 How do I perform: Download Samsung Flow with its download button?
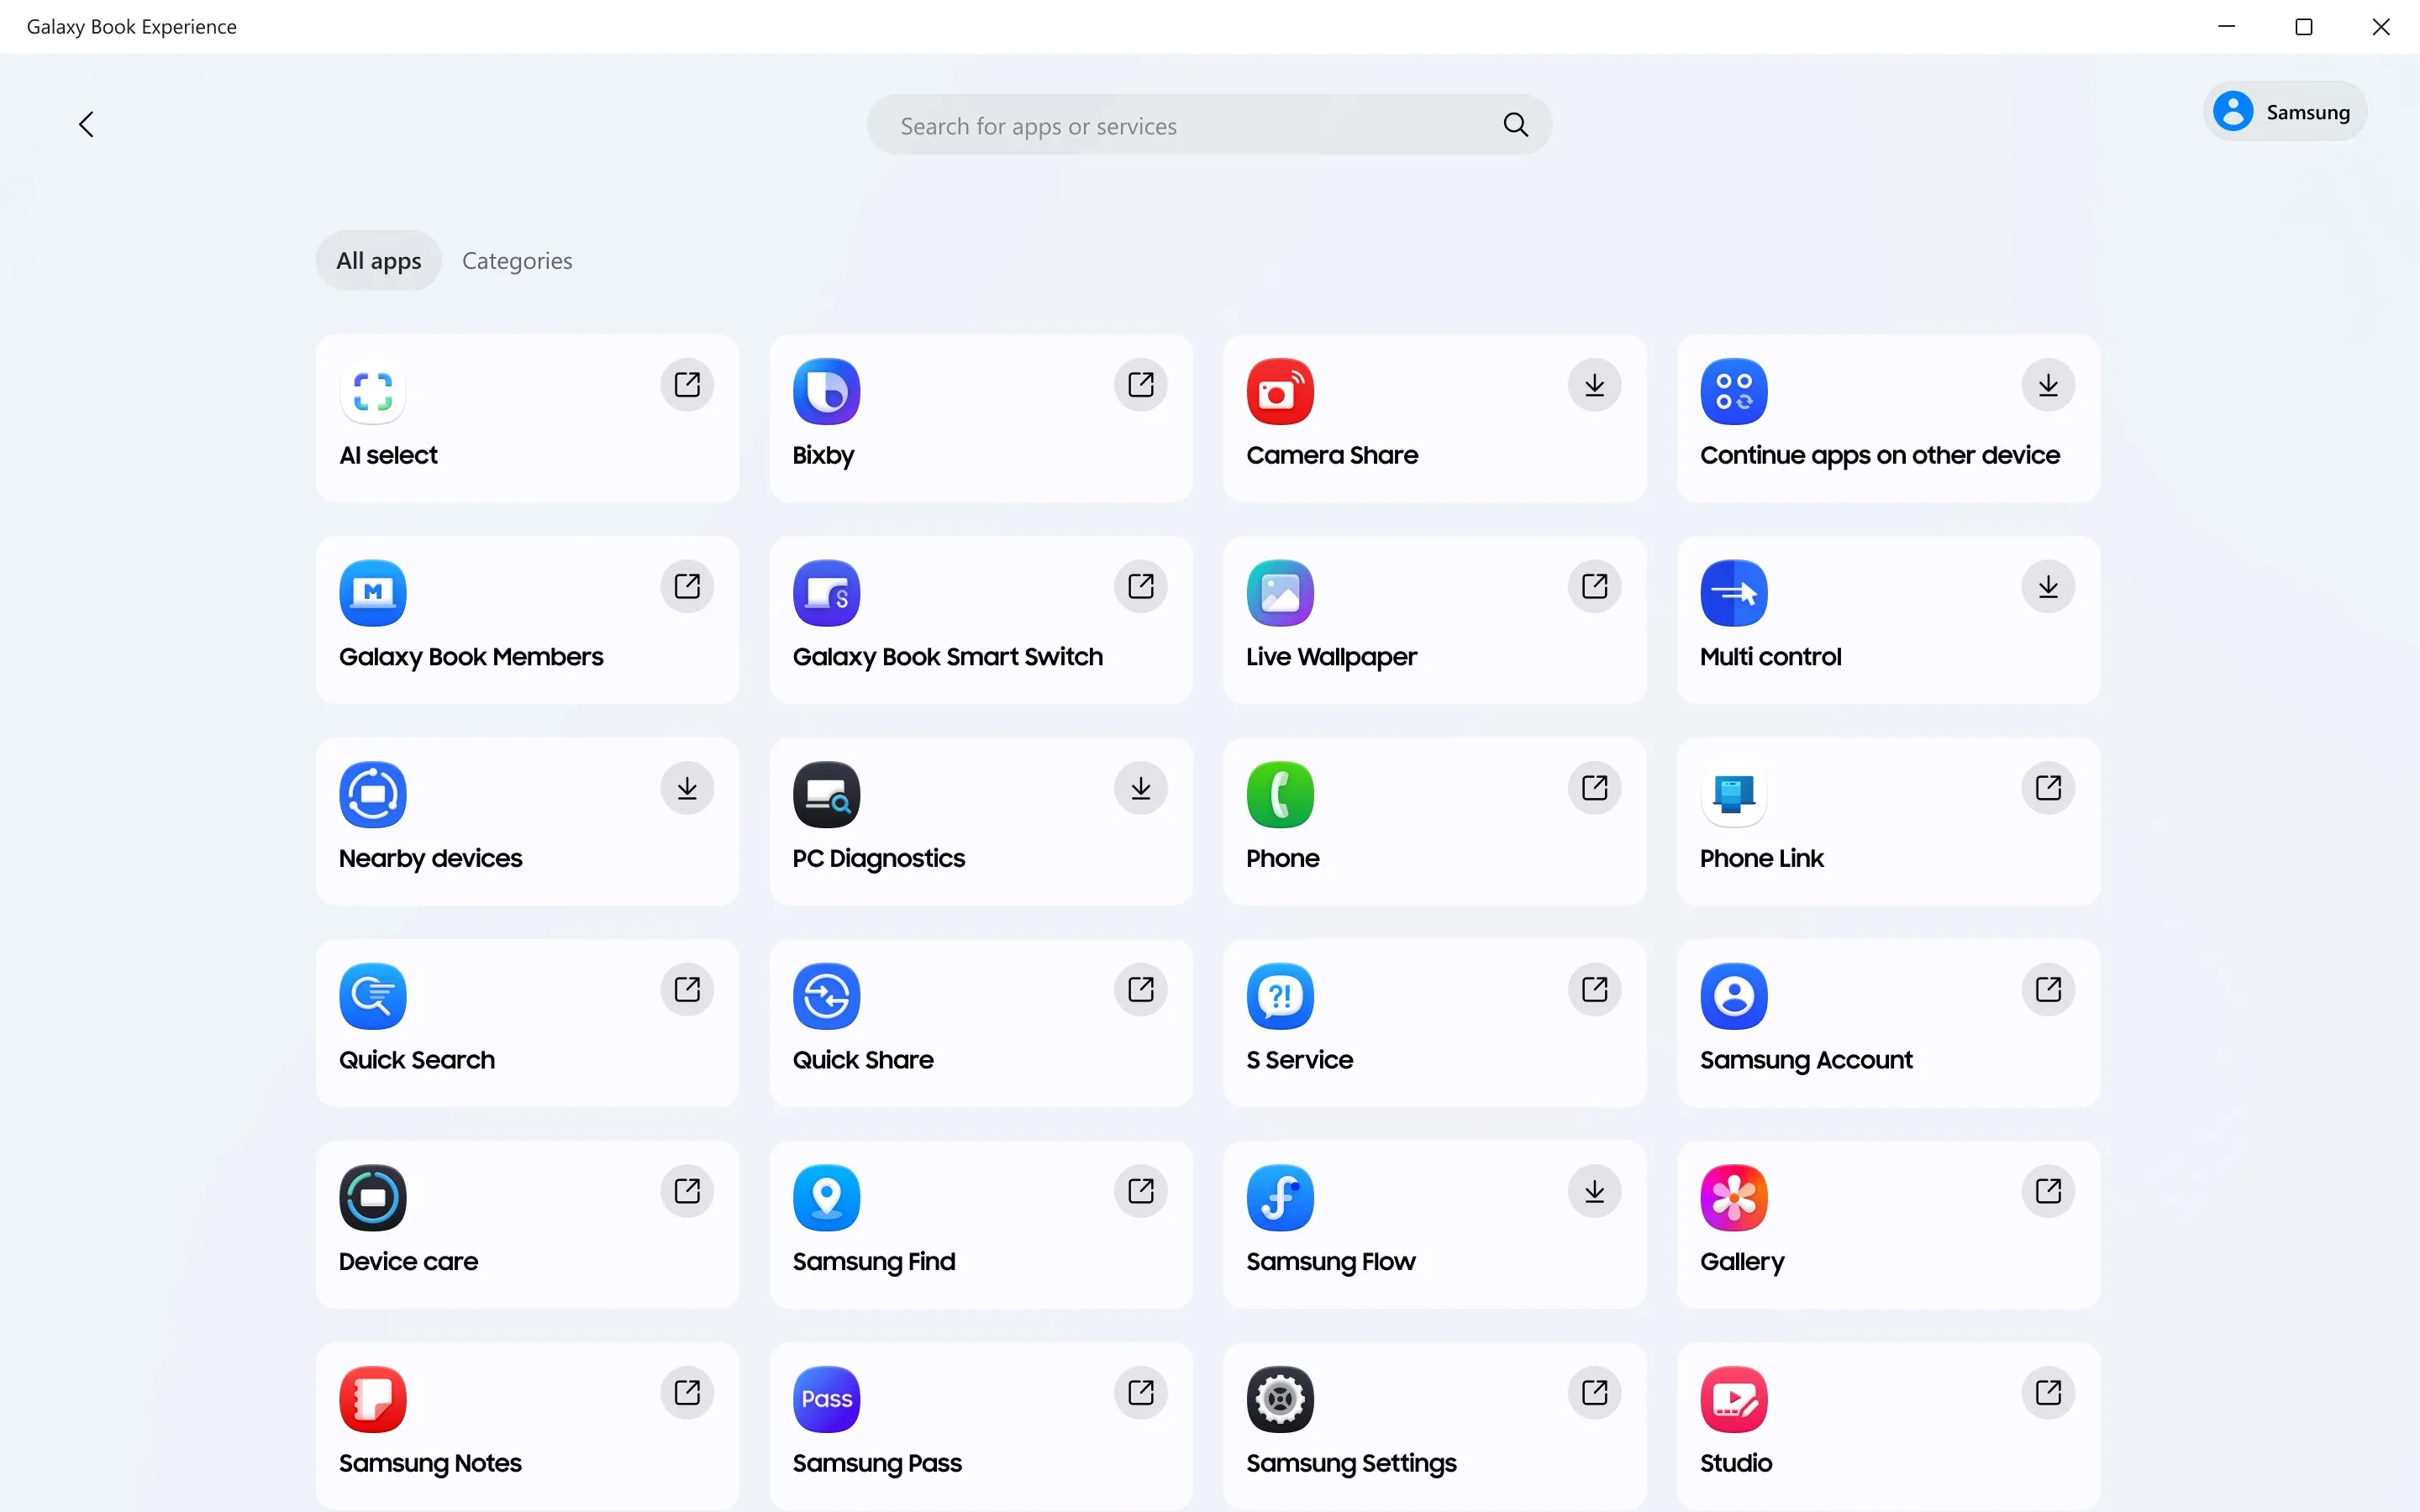(x=1595, y=1191)
